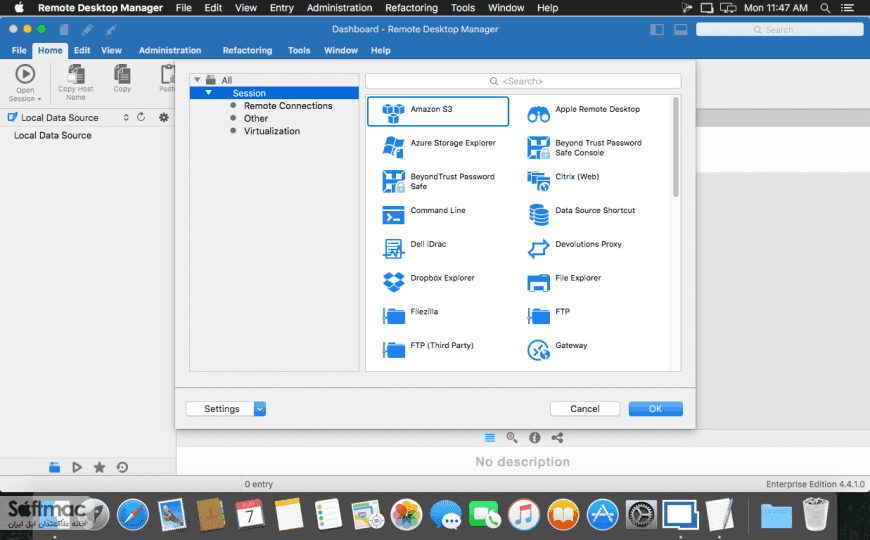Collapse the All tree node

(197, 80)
